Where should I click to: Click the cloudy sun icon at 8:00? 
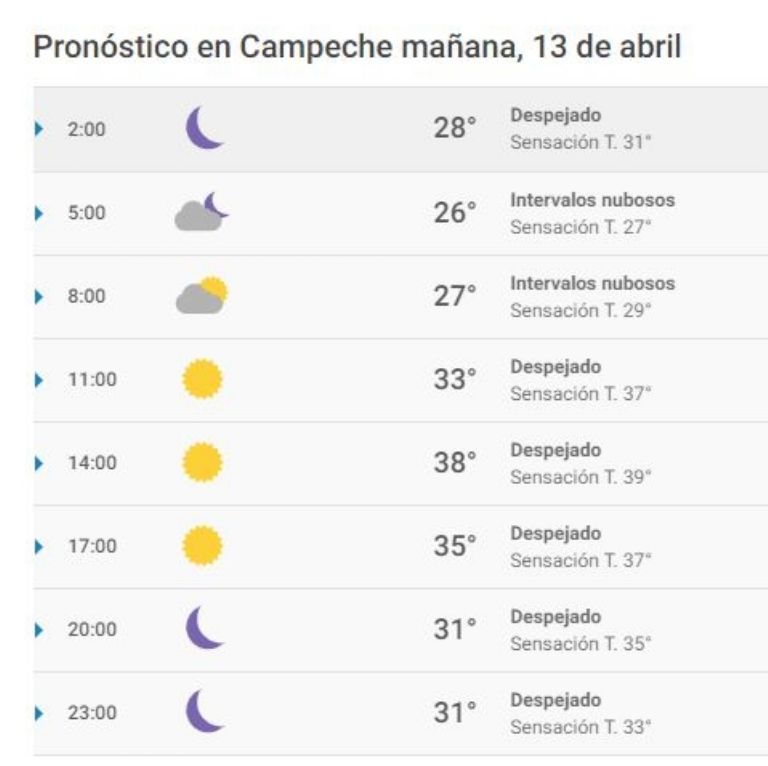202,295
